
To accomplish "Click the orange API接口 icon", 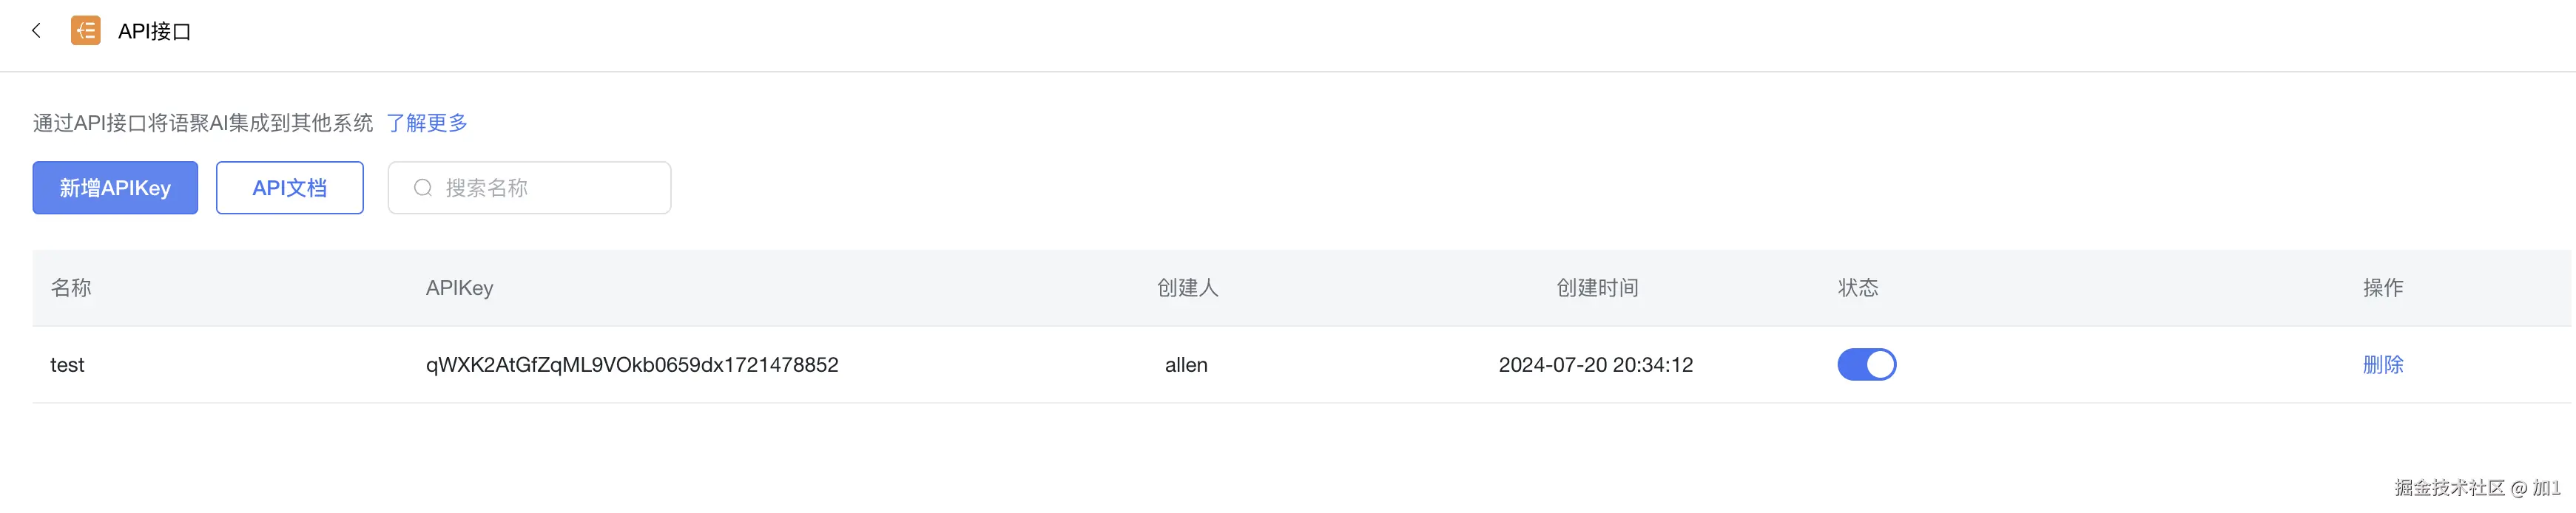I will click(x=86, y=31).
